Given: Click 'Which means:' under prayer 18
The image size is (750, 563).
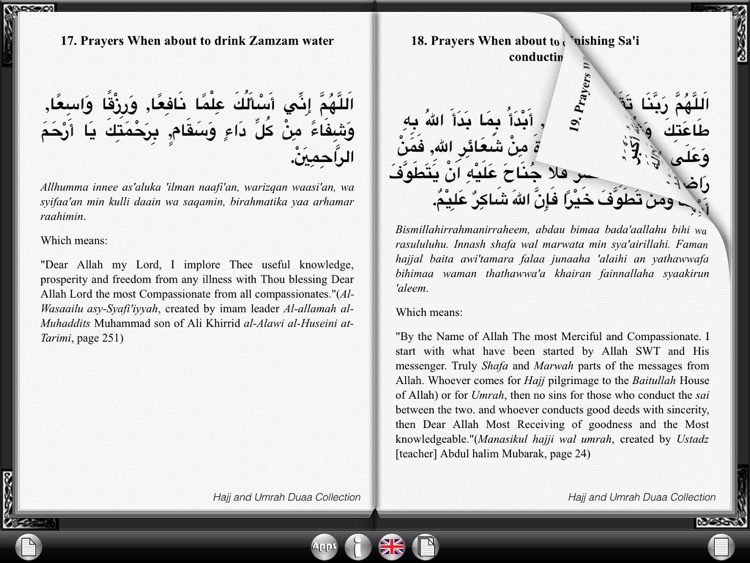Looking at the screenshot, I should 429,312.
